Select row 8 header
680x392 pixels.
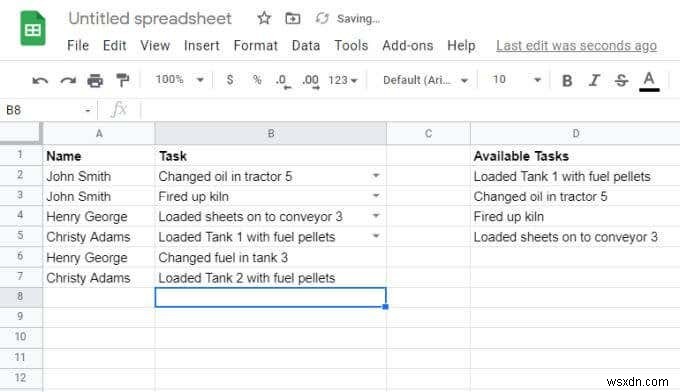click(x=20, y=297)
